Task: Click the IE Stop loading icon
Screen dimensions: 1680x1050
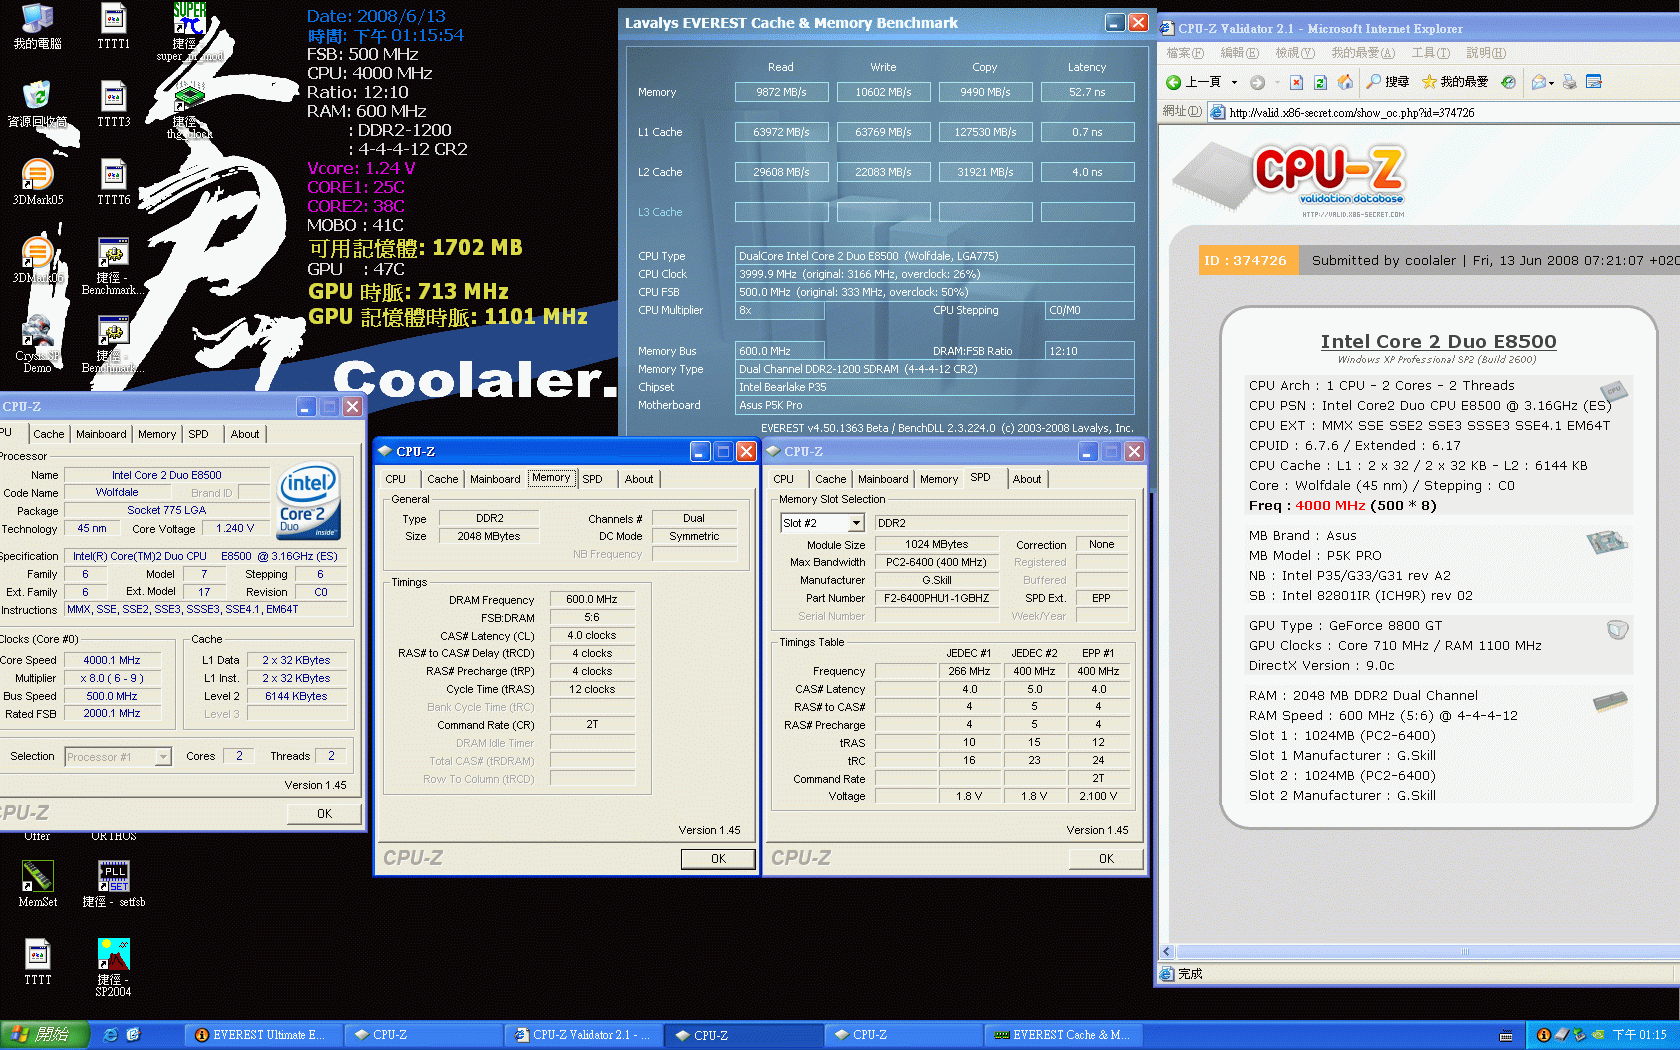Action: click(x=1296, y=82)
